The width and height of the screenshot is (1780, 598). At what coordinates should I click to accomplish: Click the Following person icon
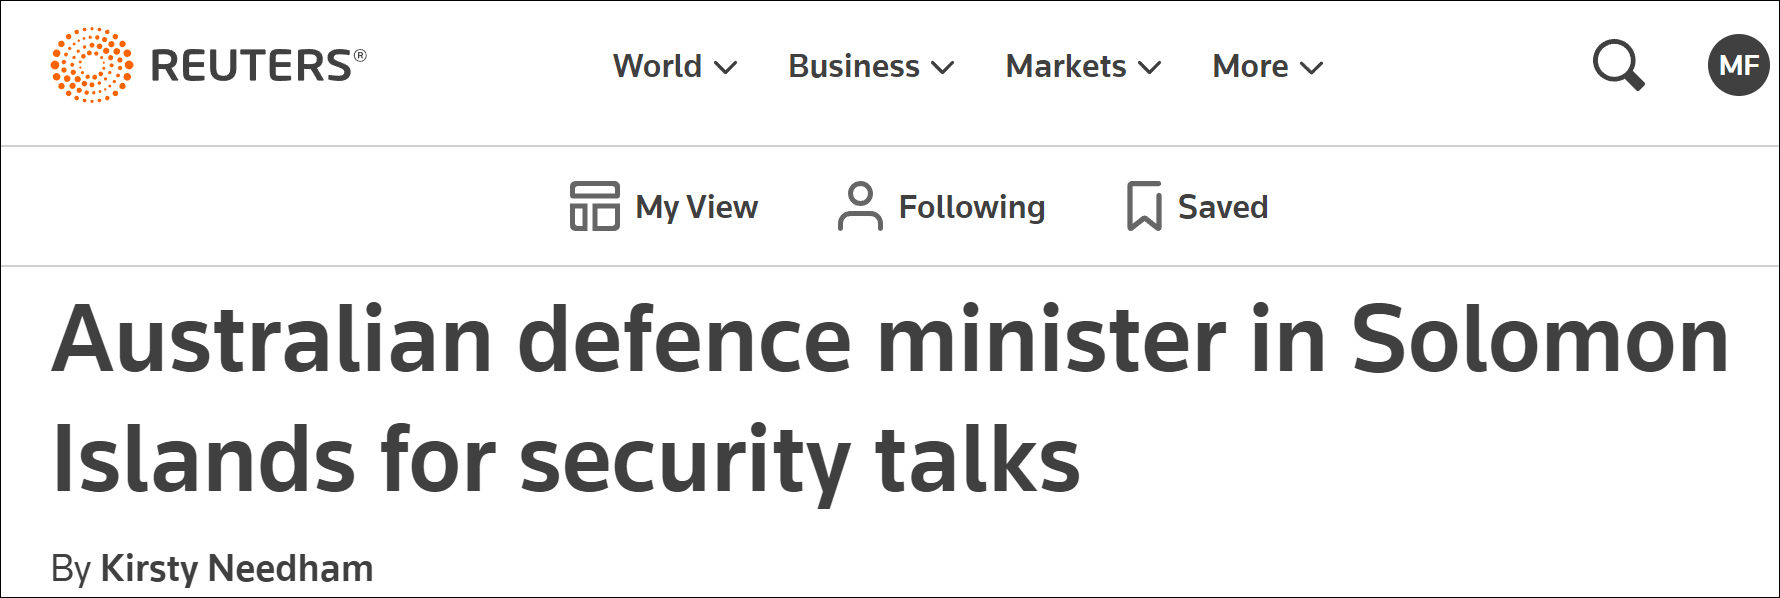(x=860, y=206)
